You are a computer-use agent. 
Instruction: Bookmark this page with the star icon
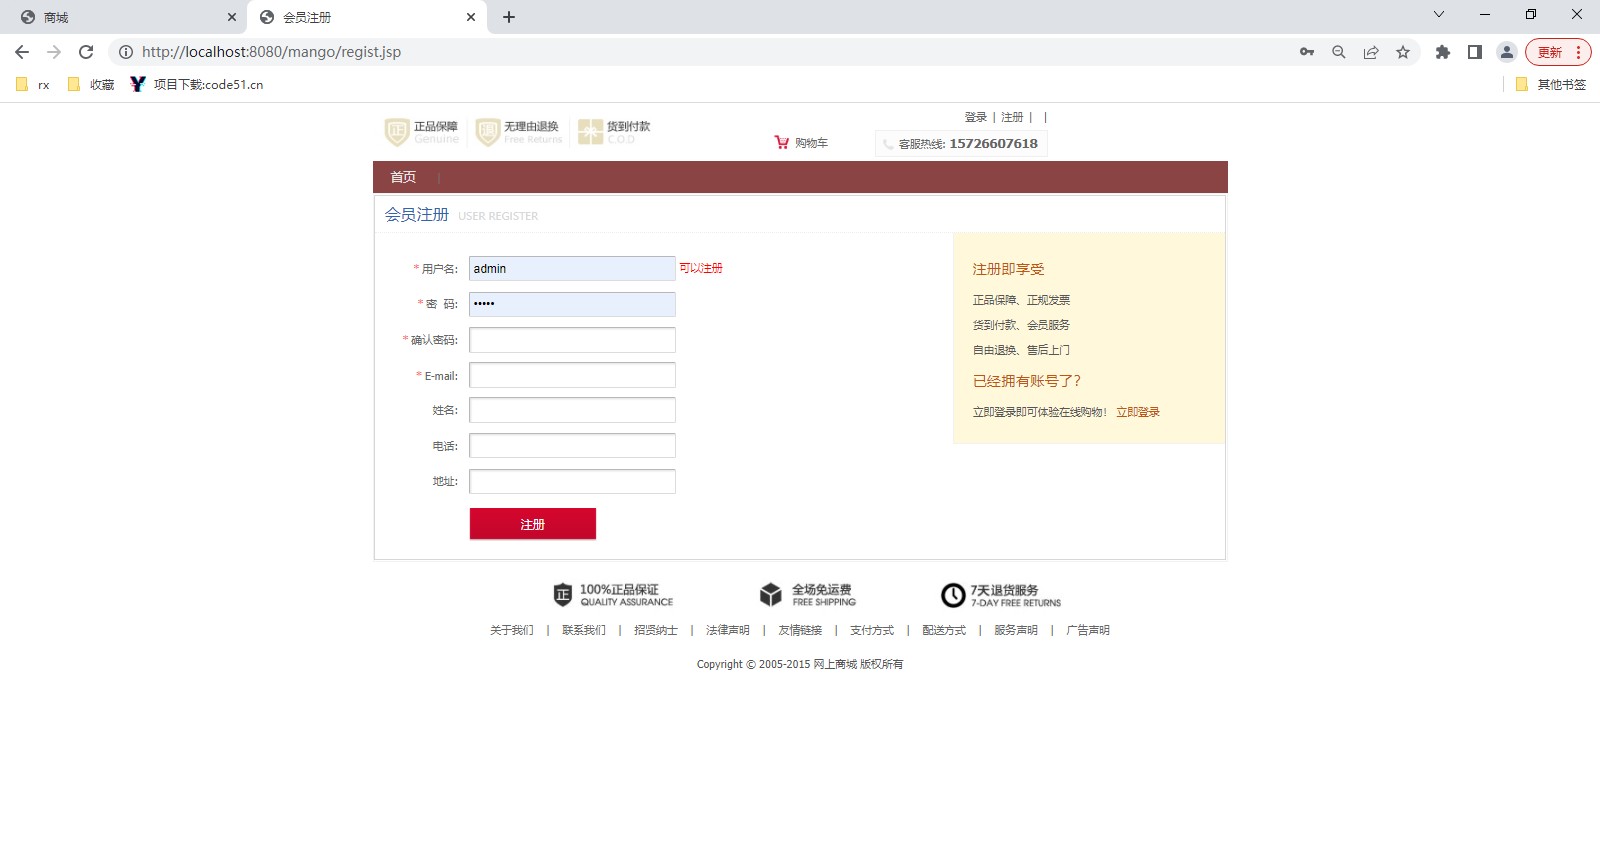click(1403, 52)
